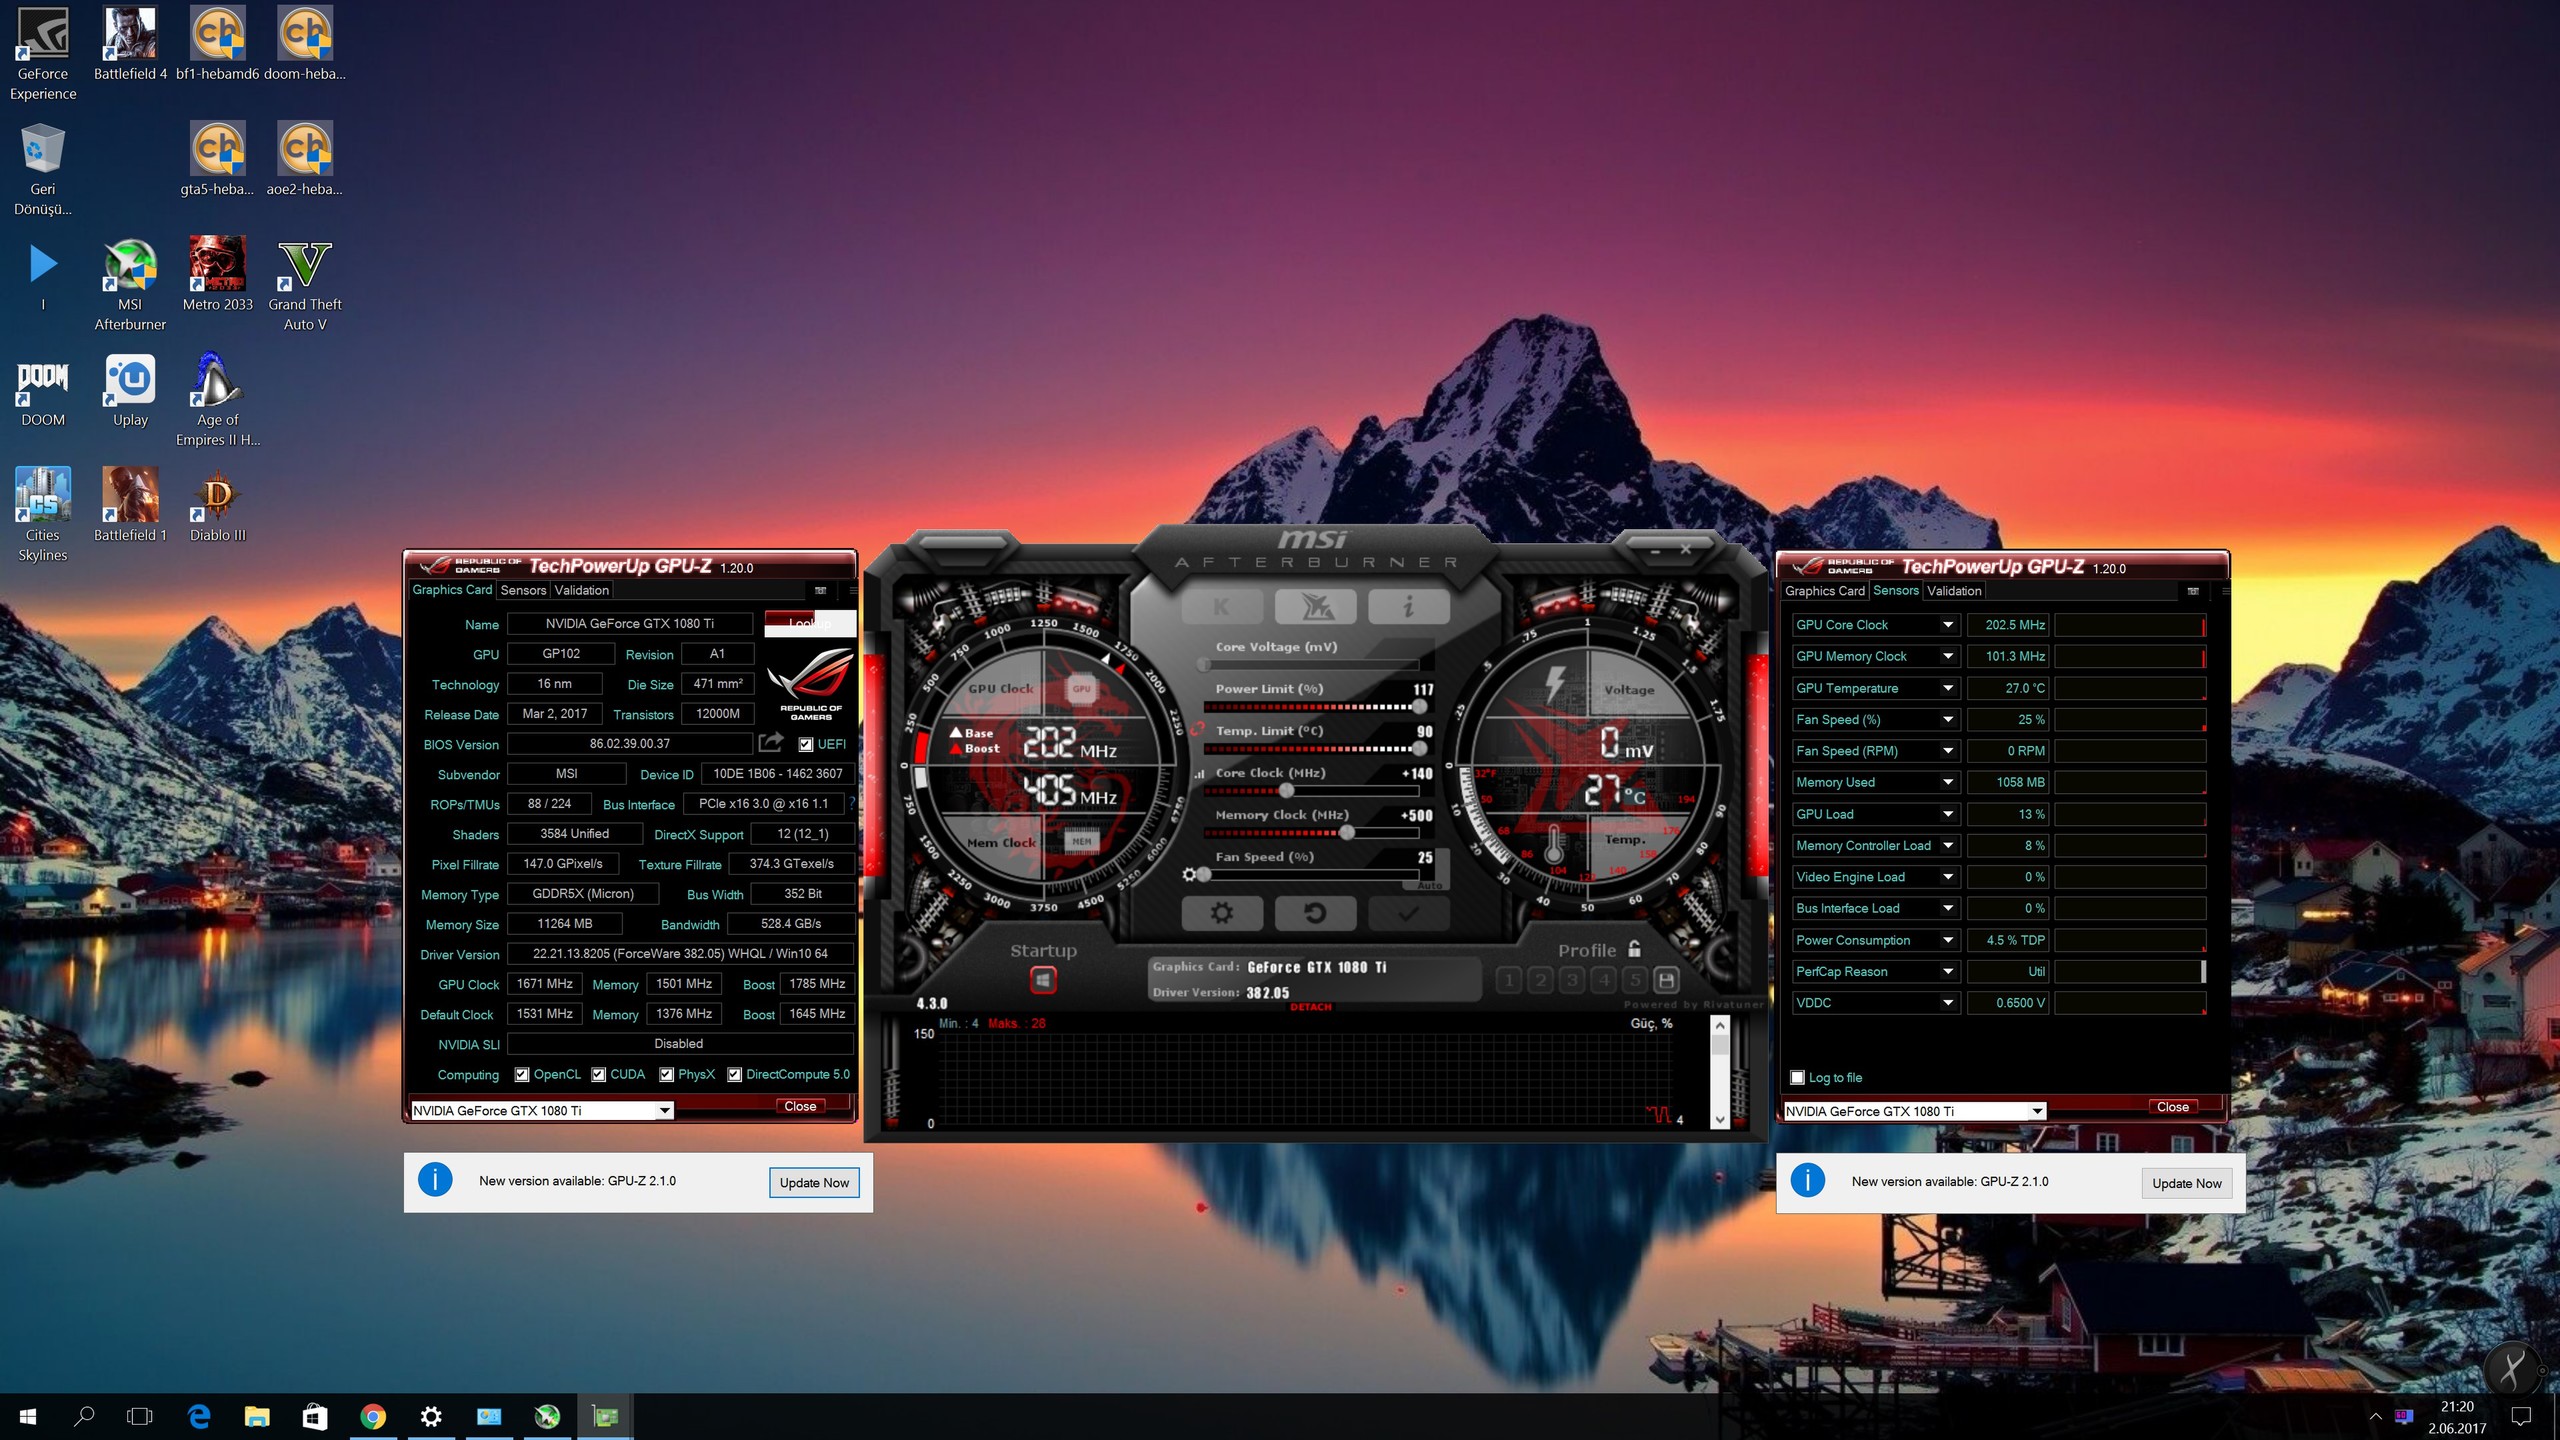Open GPU selector dropdown in left GPU-Z

665,1111
